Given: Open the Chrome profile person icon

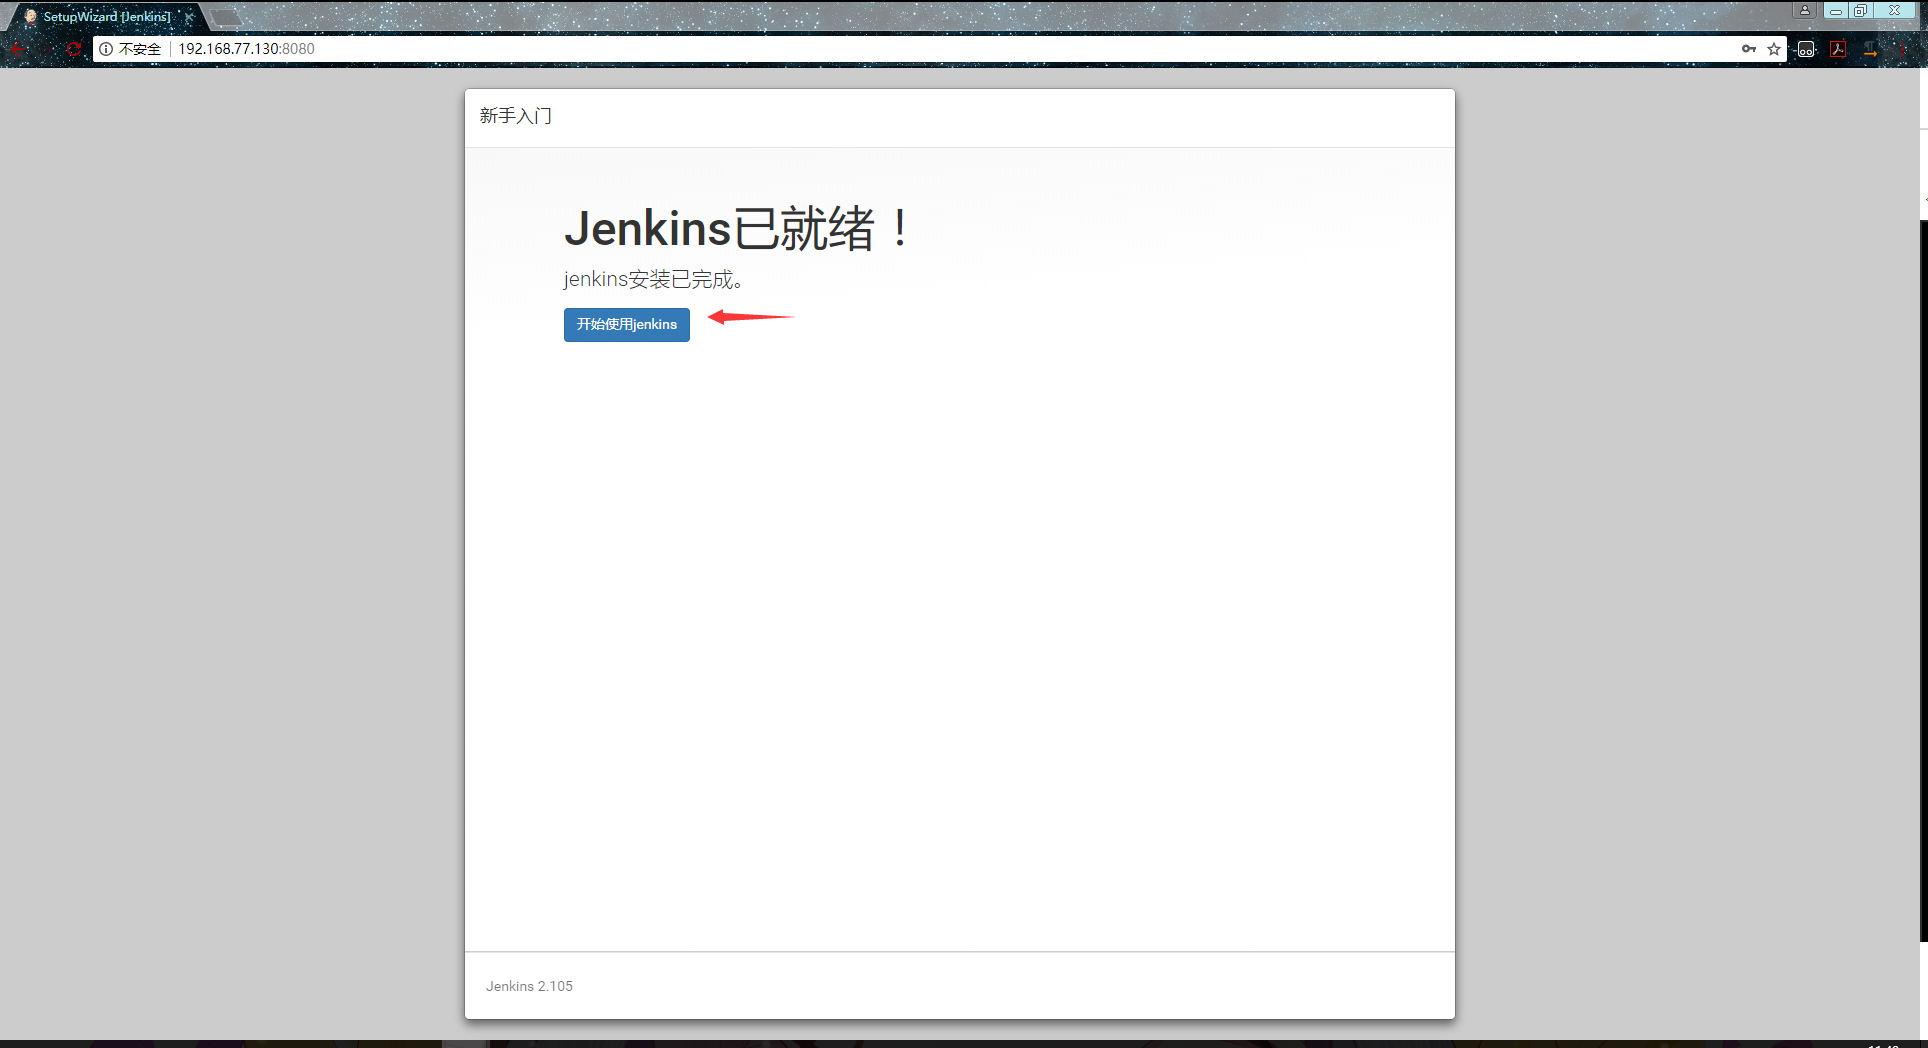Looking at the screenshot, I should [x=1805, y=10].
